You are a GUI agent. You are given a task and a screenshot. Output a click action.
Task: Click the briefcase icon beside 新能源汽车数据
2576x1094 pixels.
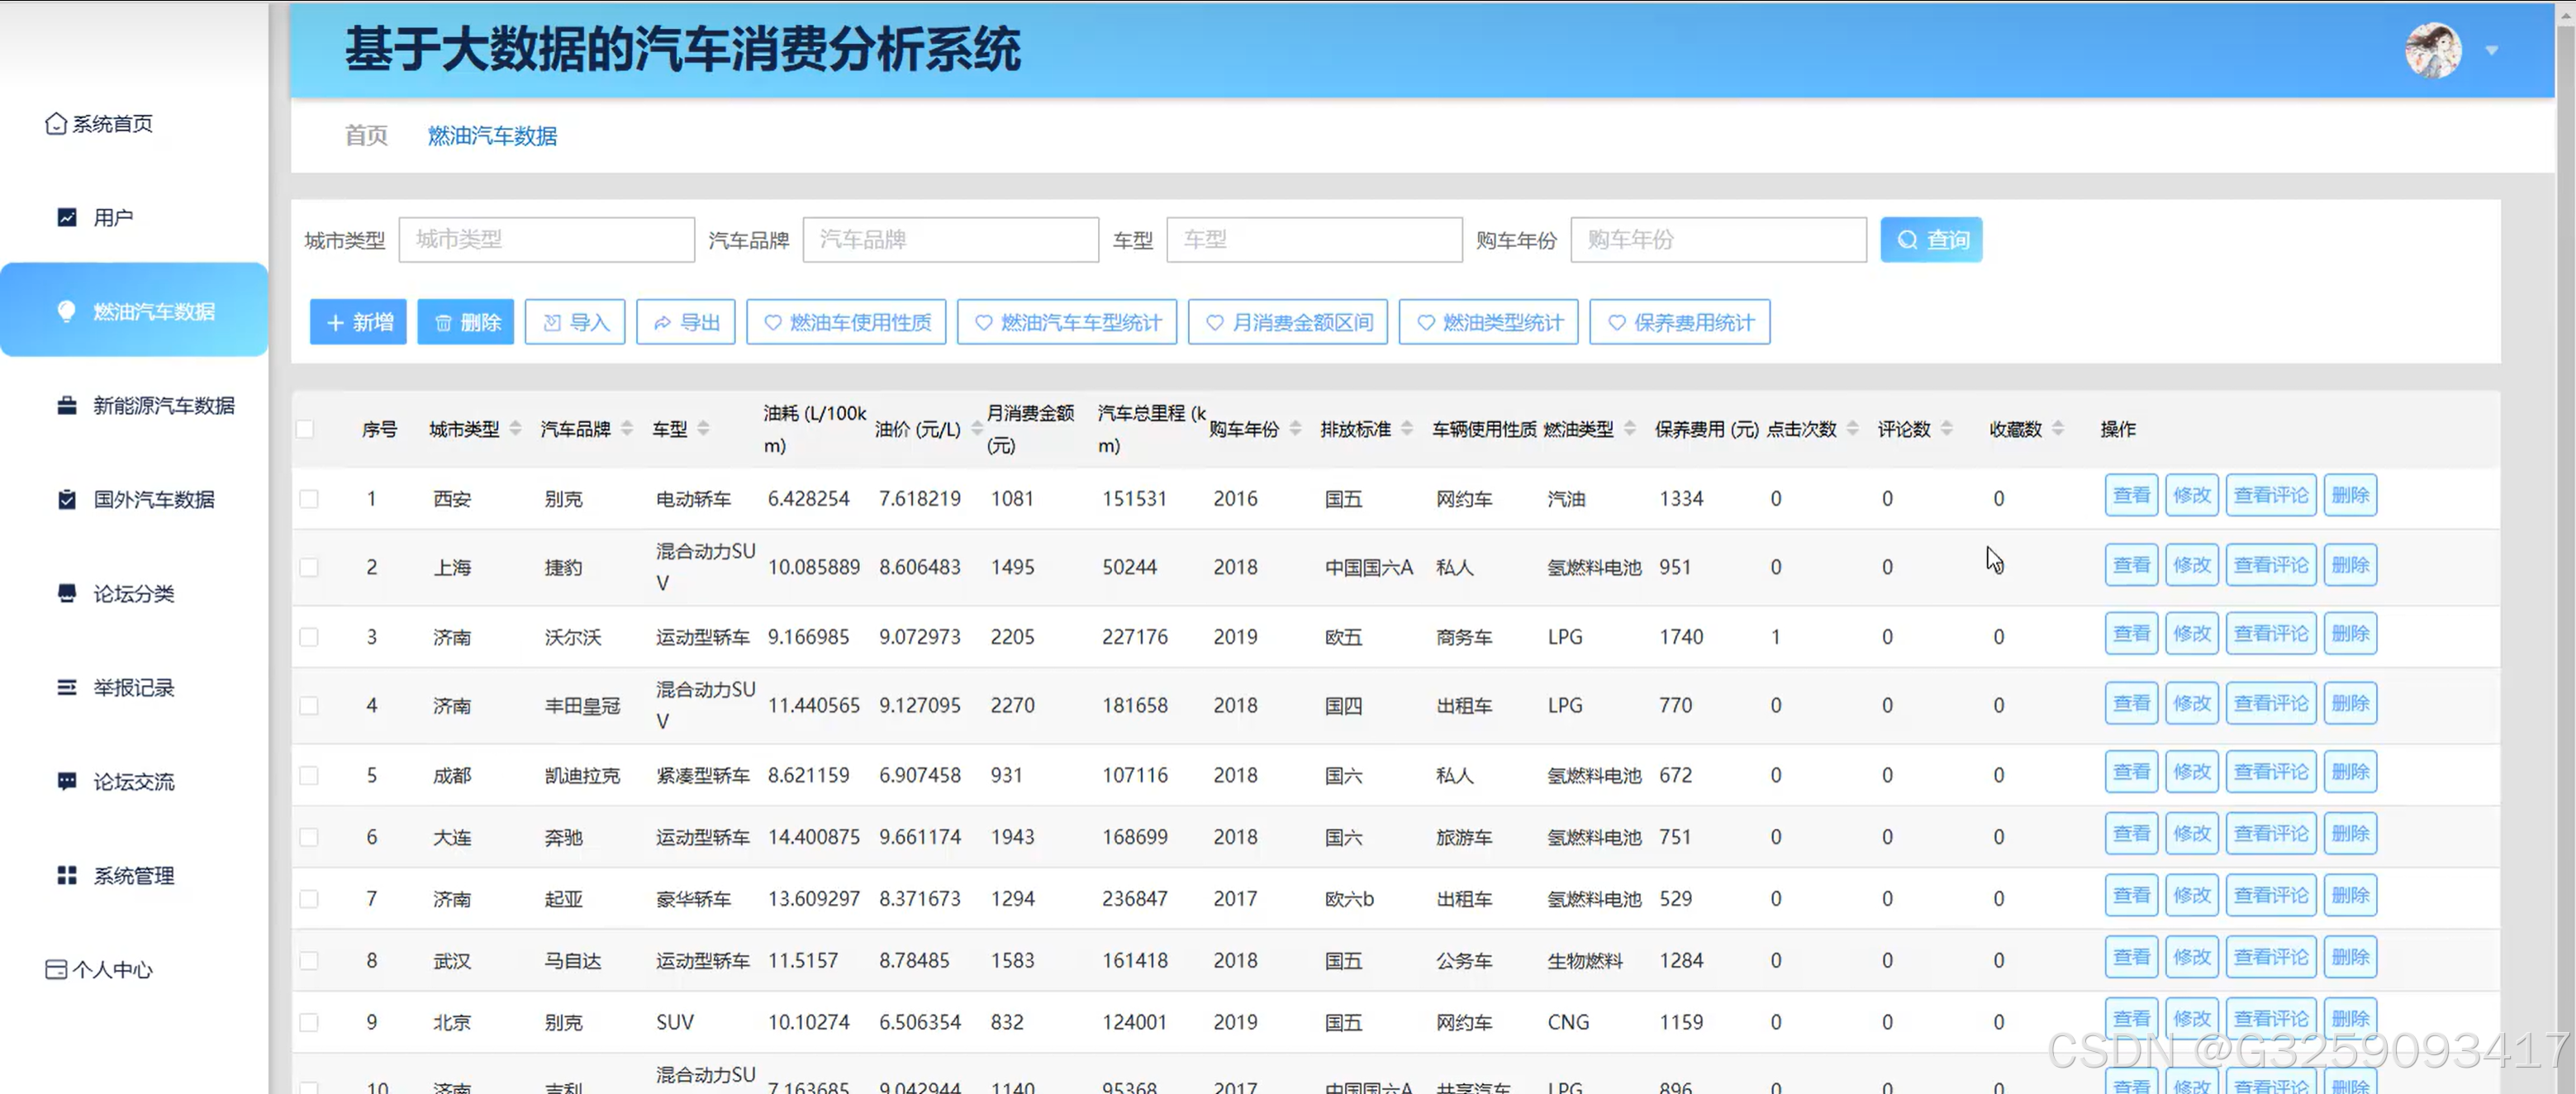click(67, 405)
